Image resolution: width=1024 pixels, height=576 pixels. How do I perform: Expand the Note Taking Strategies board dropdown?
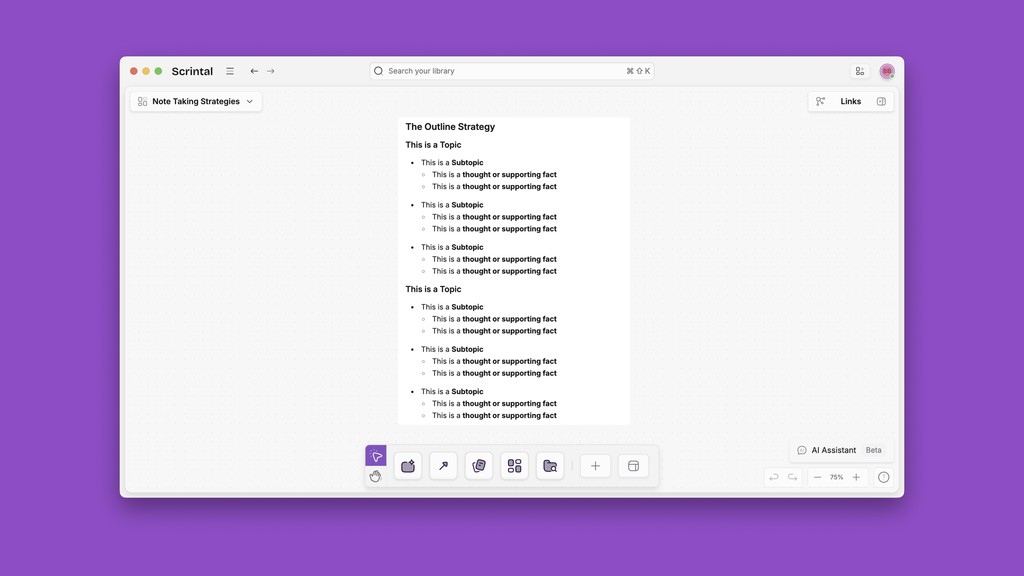[x=249, y=101]
